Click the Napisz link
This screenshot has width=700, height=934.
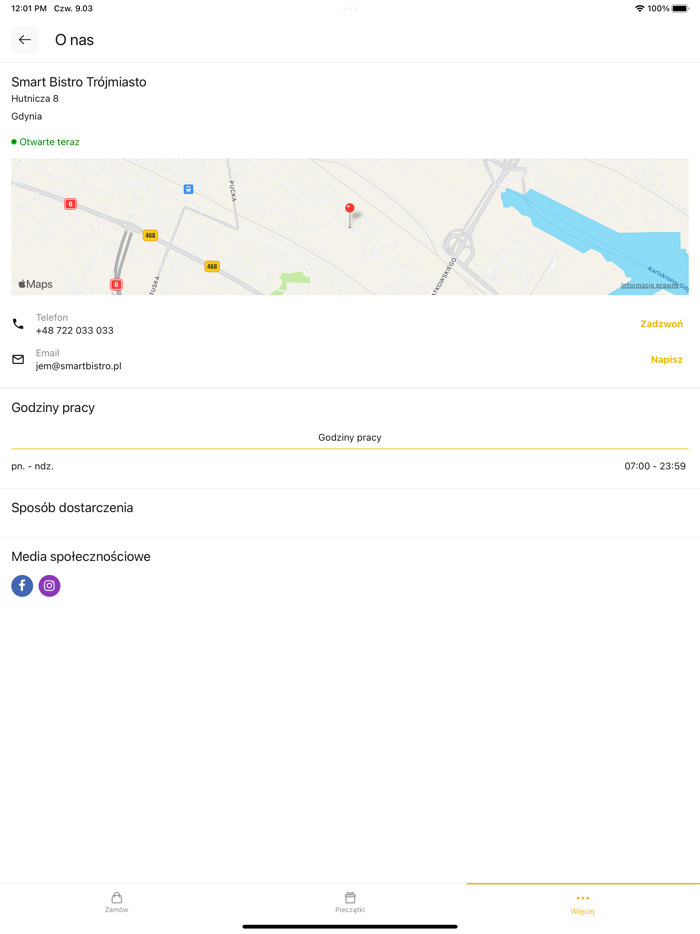pos(666,359)
